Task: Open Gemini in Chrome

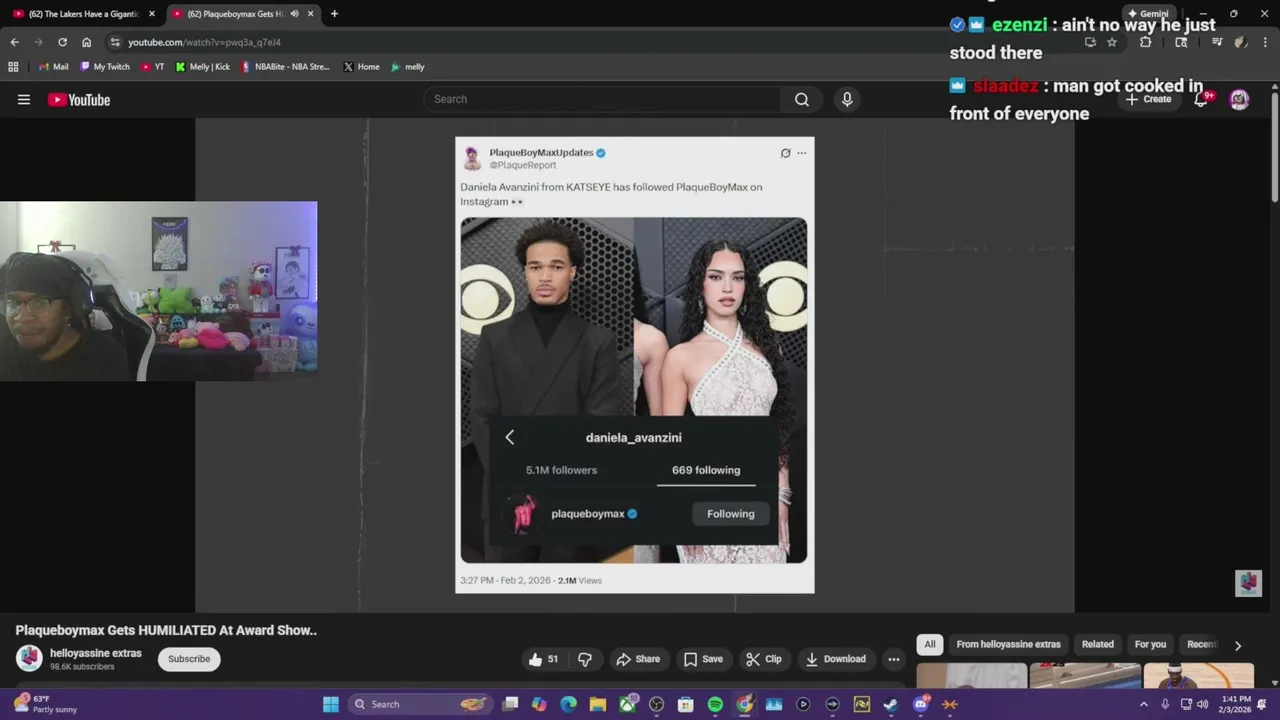Action: pyautogui.click(x=1147, y=14)
